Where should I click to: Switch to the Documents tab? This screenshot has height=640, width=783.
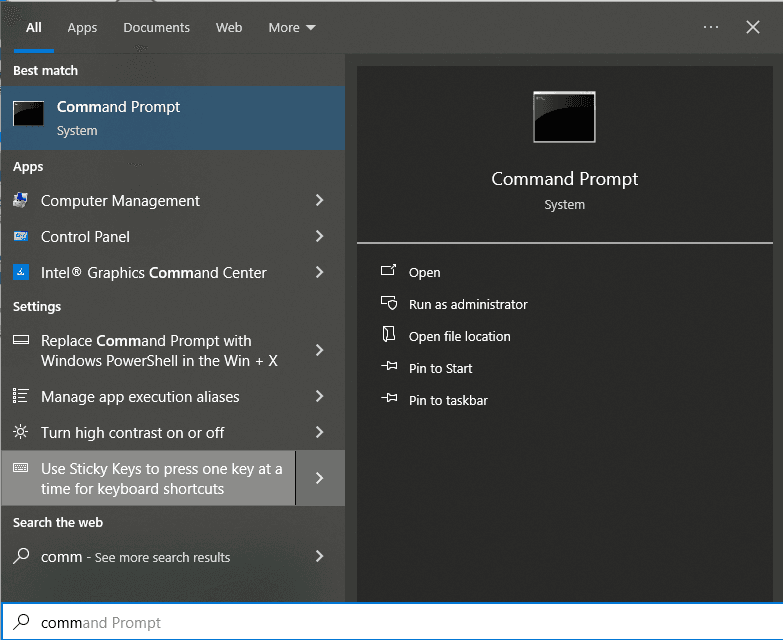pos(155,27)
